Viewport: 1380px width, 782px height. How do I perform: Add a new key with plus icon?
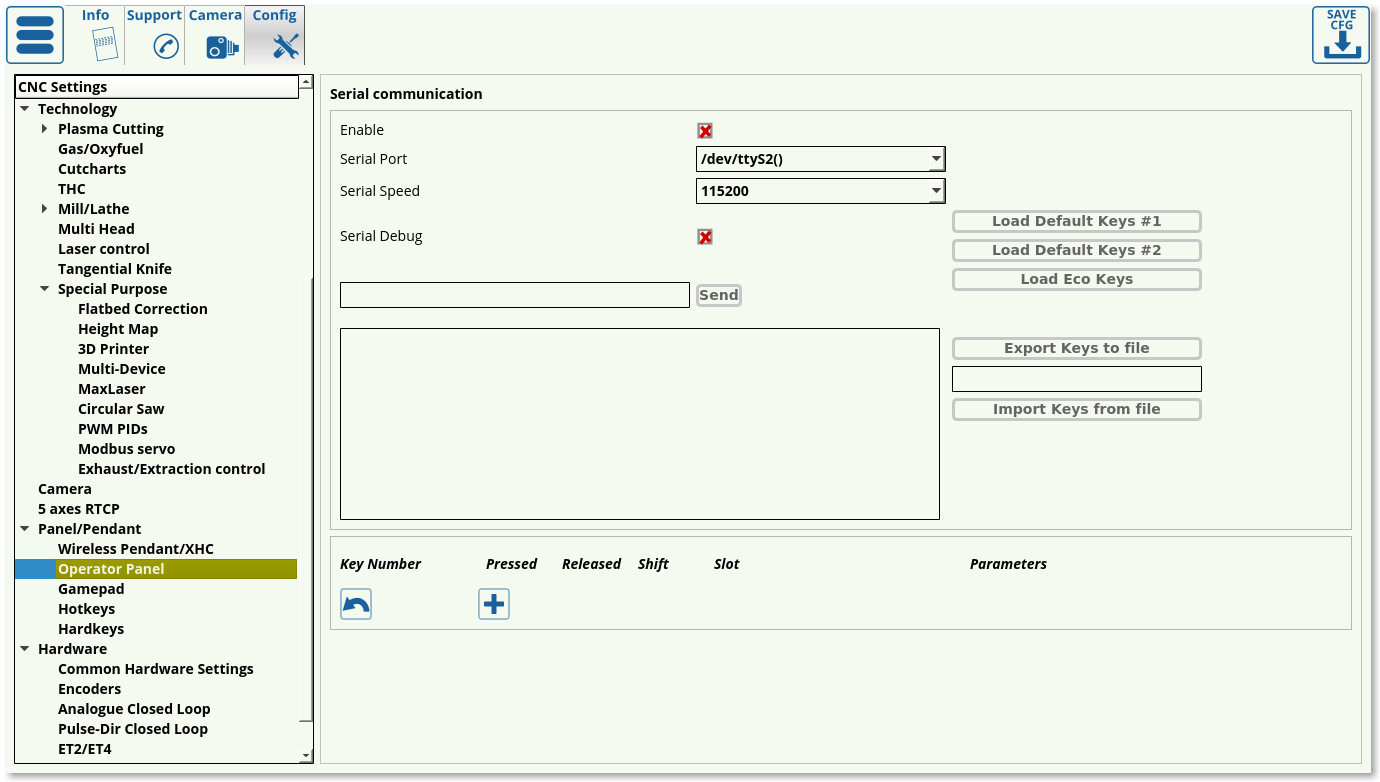click(x=494, y=604)
